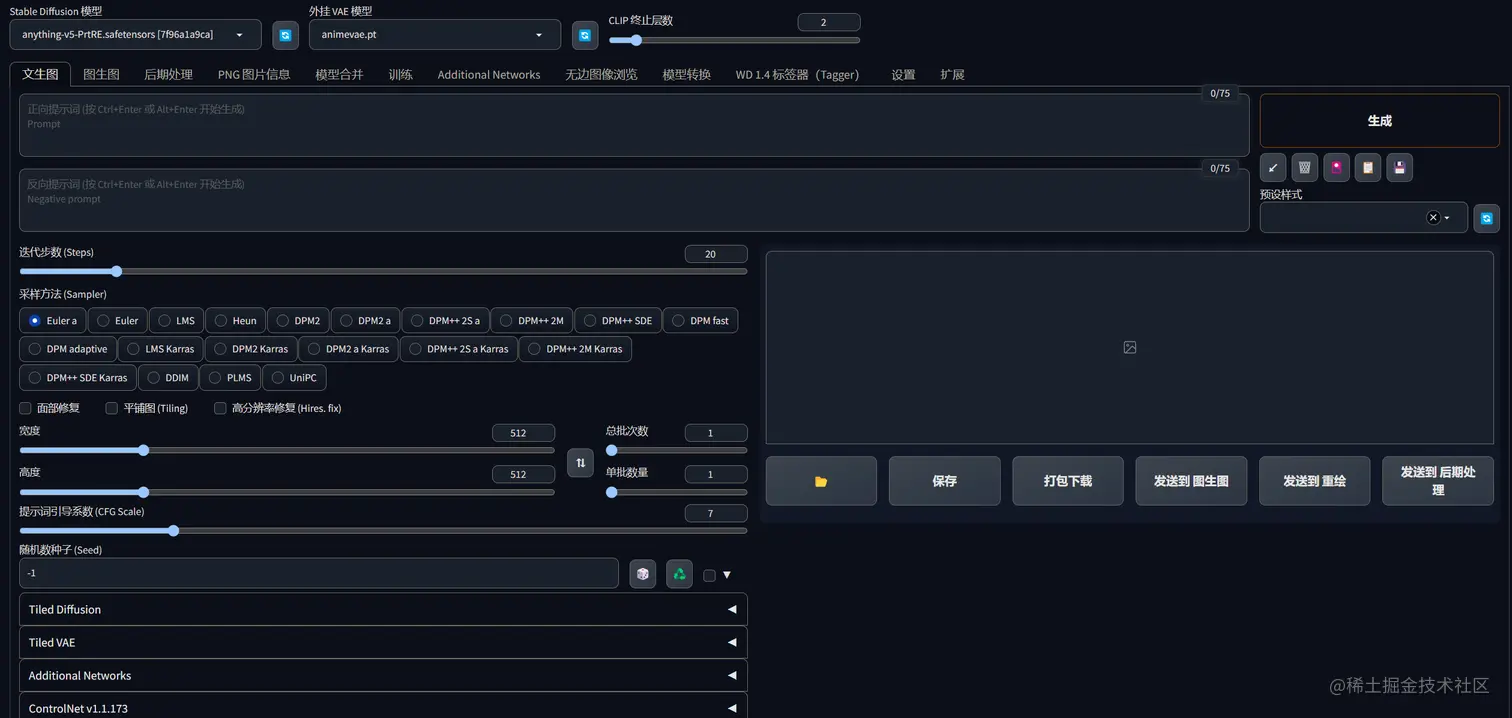Click the Steps number box showing 20
This screenshot has height=718, width=1512.
(716, 254)
